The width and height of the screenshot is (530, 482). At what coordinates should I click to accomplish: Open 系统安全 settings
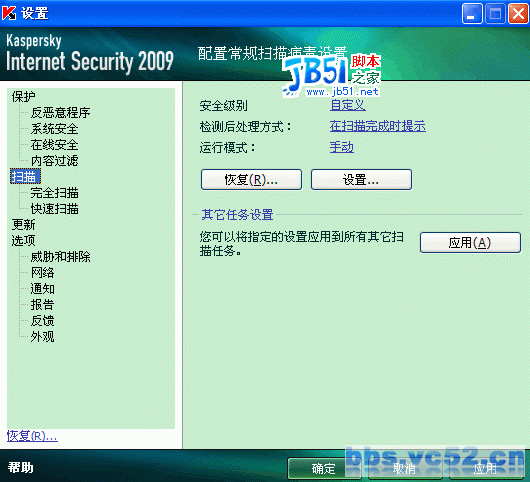(x=54, y=129)
